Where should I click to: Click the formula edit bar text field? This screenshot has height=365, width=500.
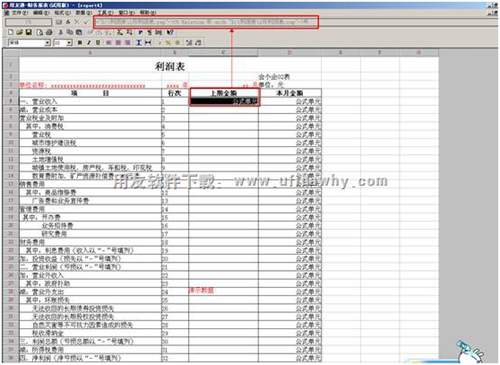pos(206,22)
